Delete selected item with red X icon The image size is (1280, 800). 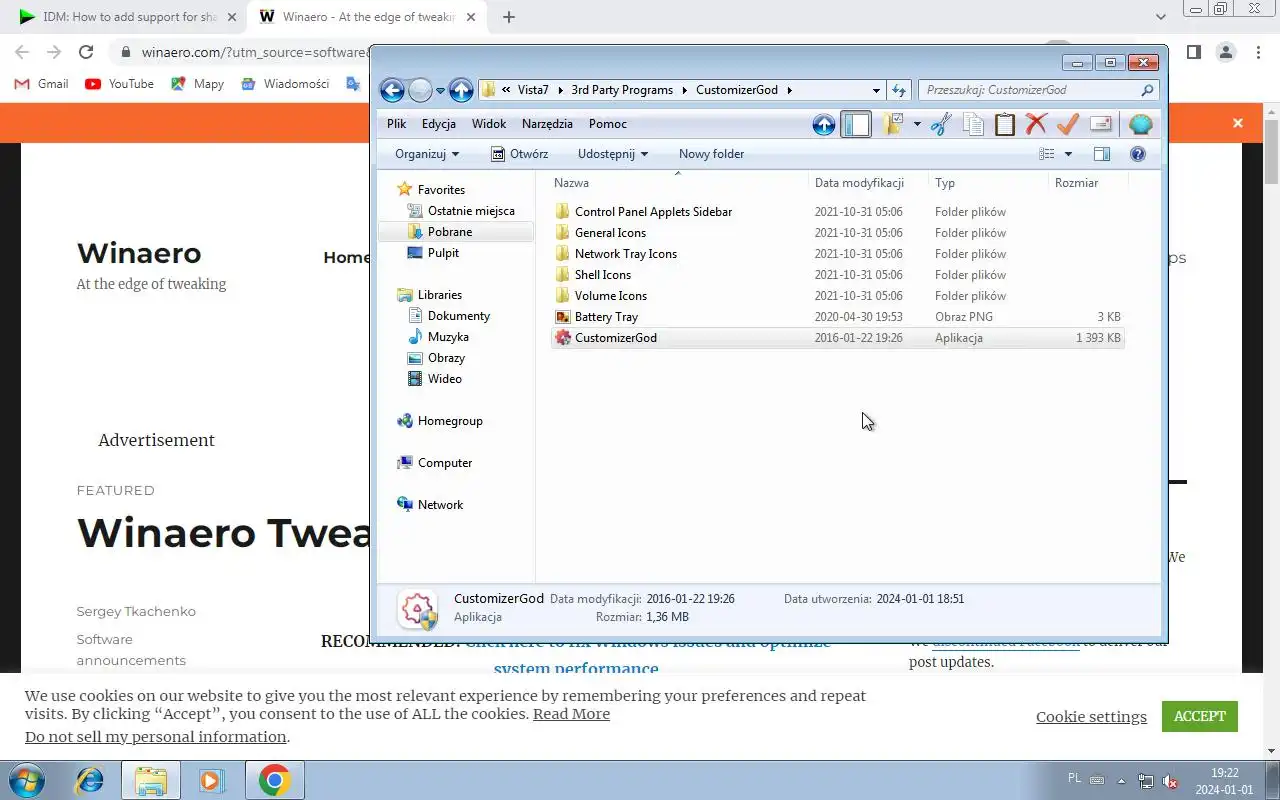pyautogui.click(x=1036, y=125)
